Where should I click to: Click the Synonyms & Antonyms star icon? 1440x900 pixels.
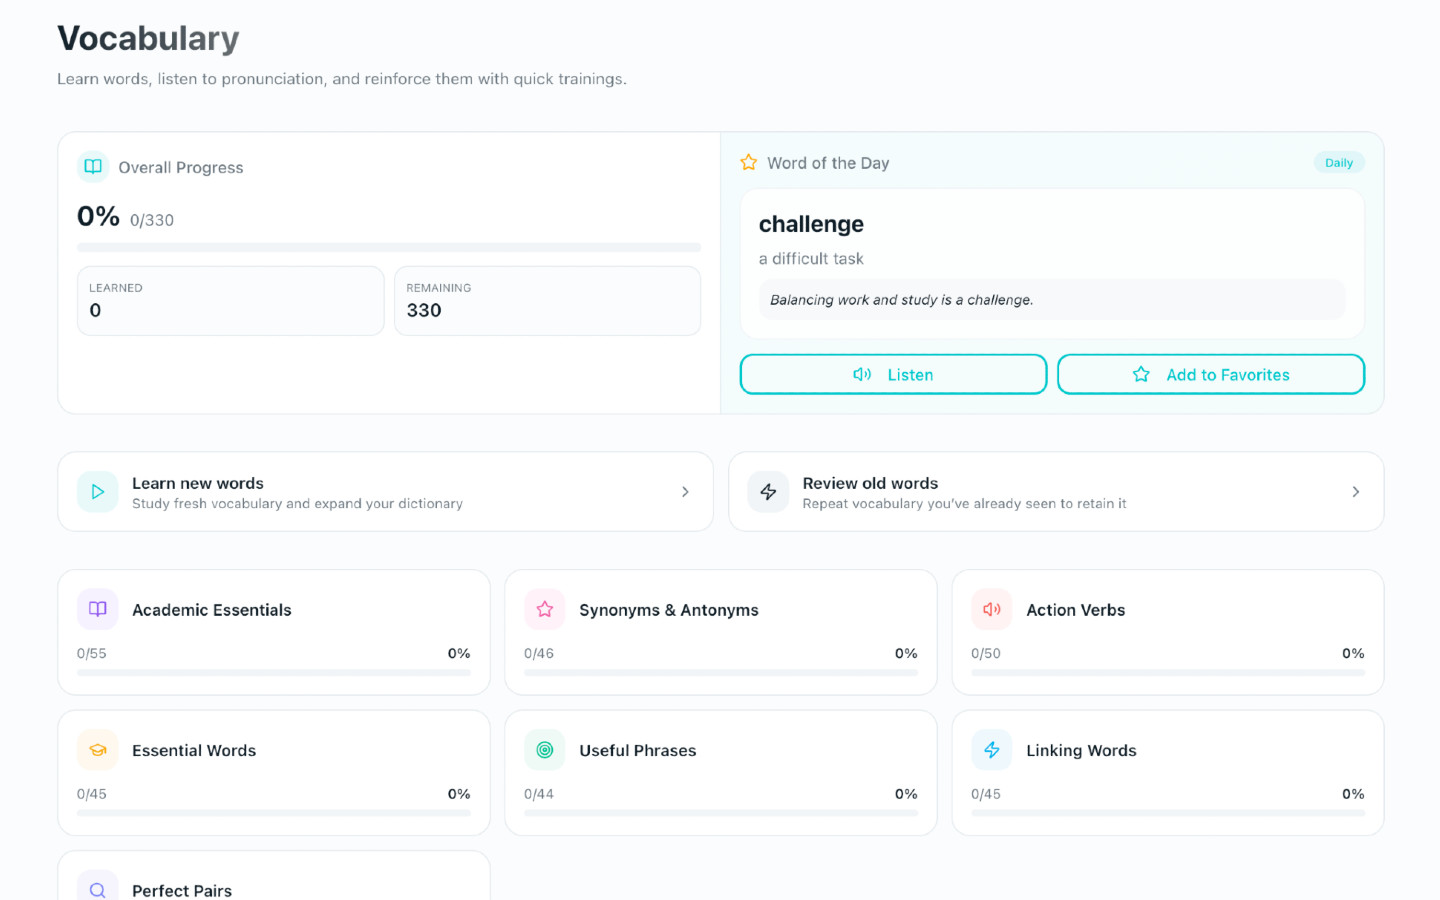tap(545, 609)
